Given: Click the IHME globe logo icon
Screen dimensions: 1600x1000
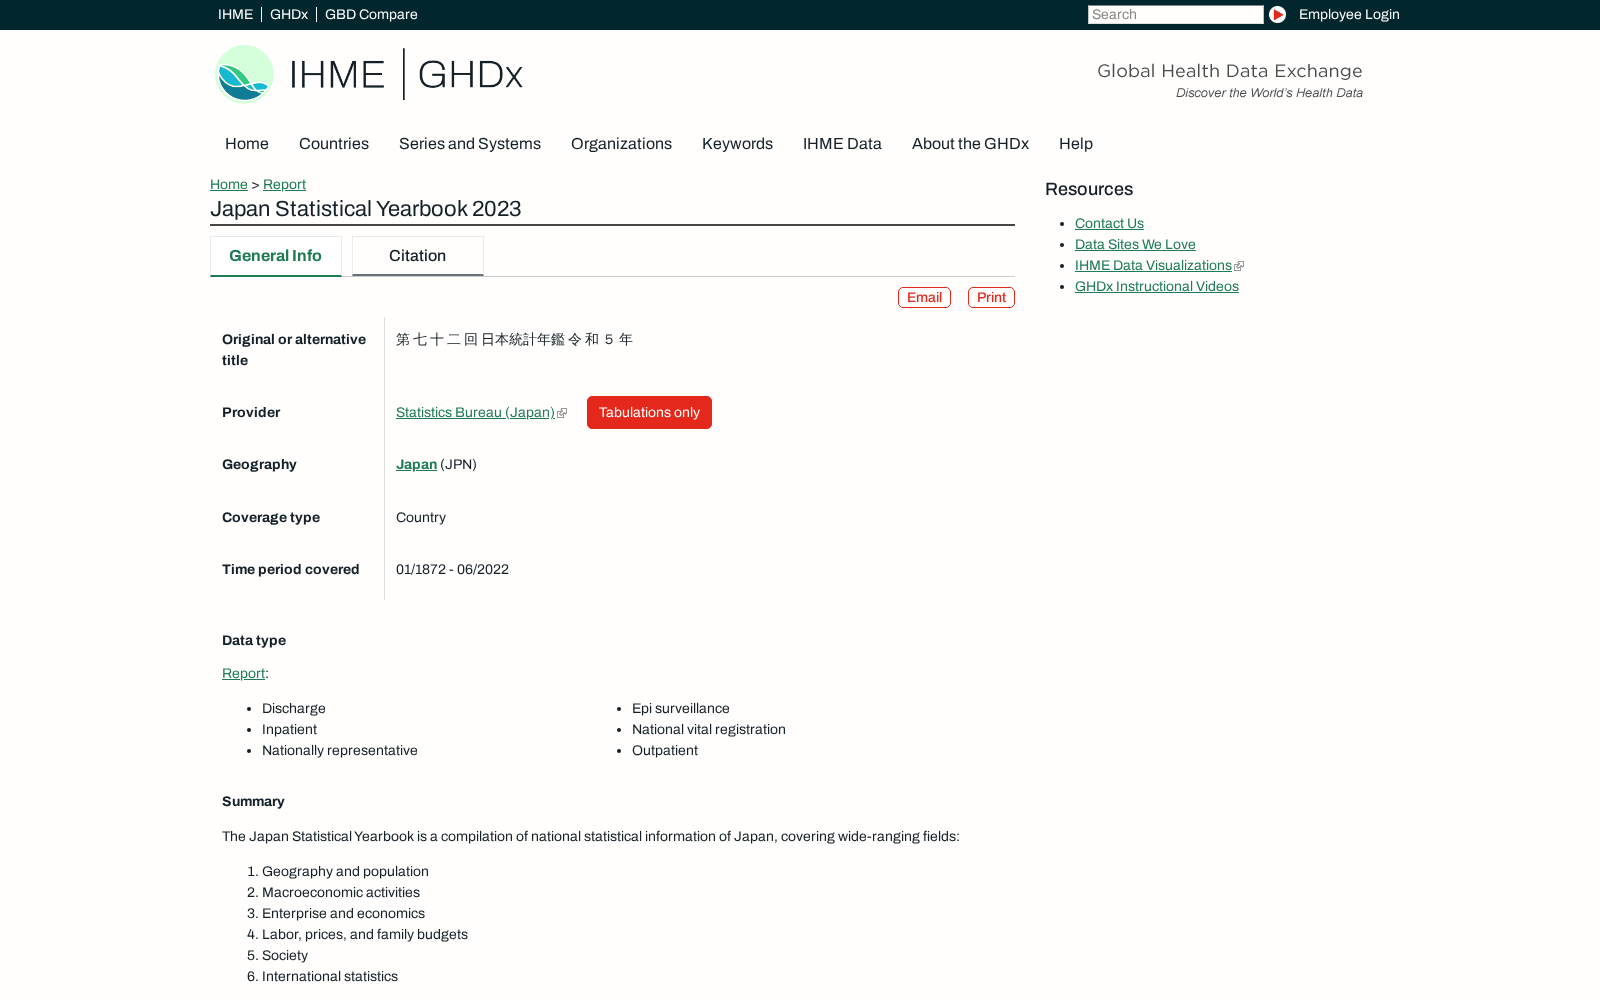Looking at the screenshot, I should tap(244, 74).
